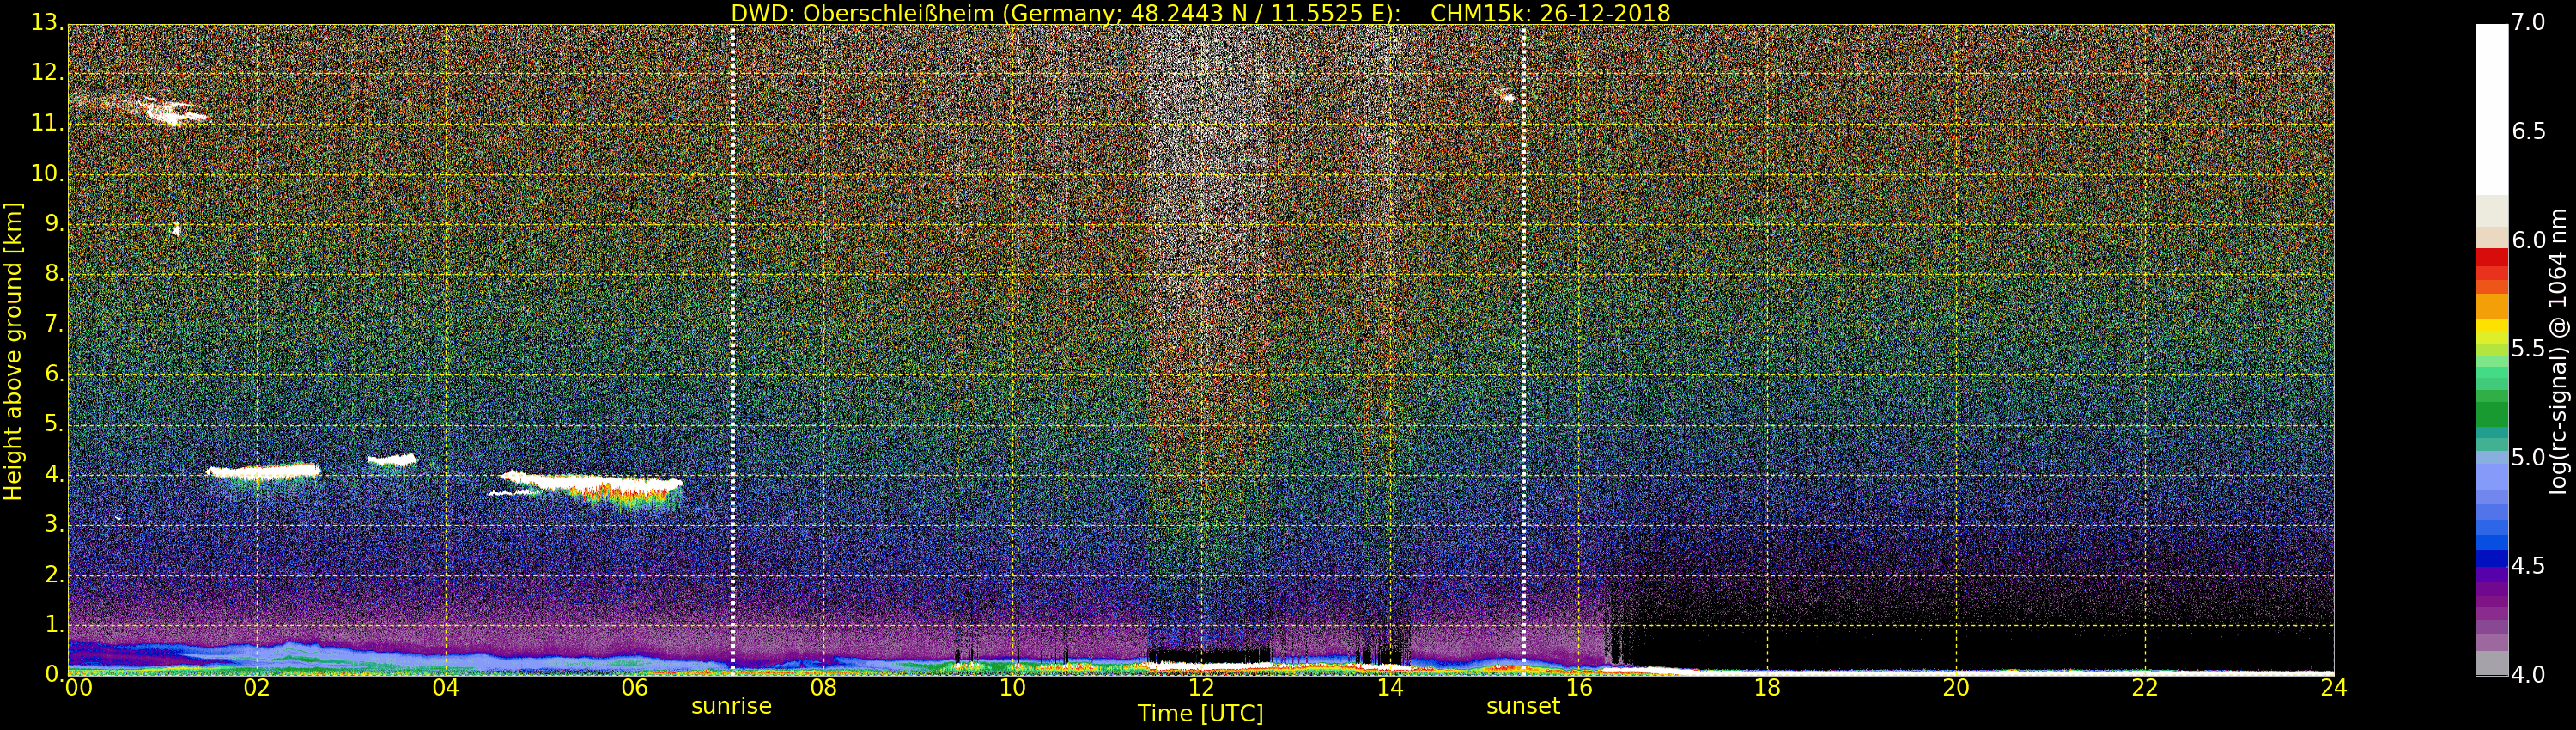
Task: Click the white cloud layer at 4 km near 02 UTC
Action: tap(263, 471)
